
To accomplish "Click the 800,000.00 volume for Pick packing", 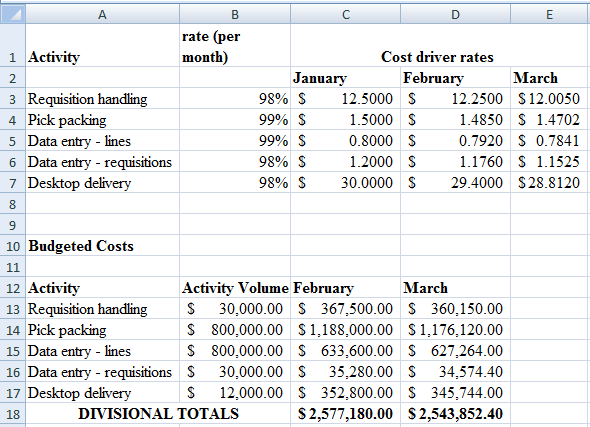I will 235,330.
